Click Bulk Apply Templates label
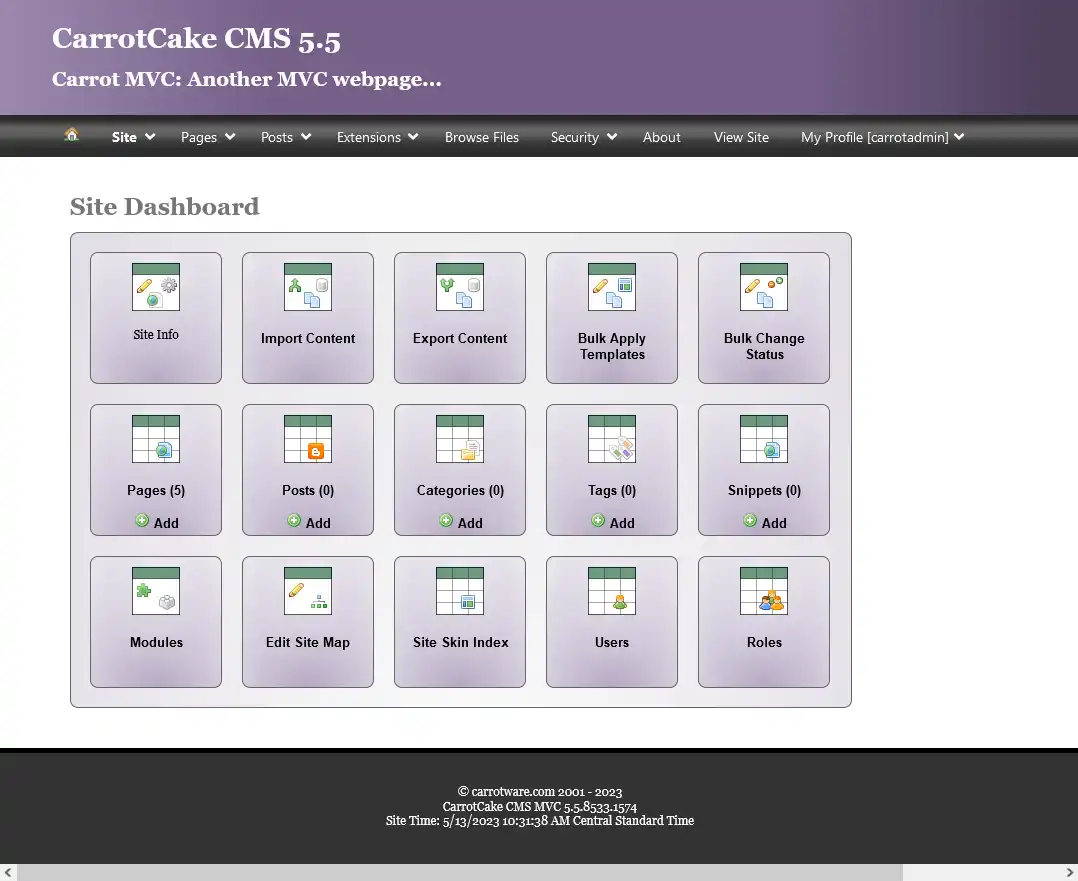 pyautogui.click(x=612, y=347)
